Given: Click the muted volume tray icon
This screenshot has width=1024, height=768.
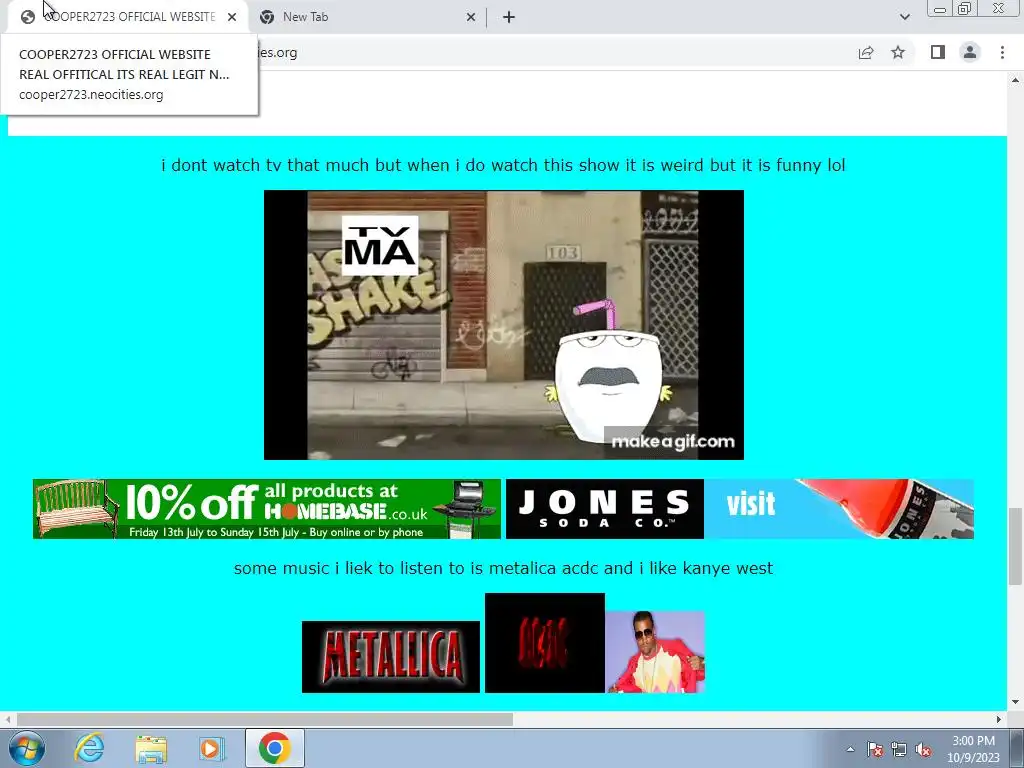Looking at the screenshot, I should 923,749.
